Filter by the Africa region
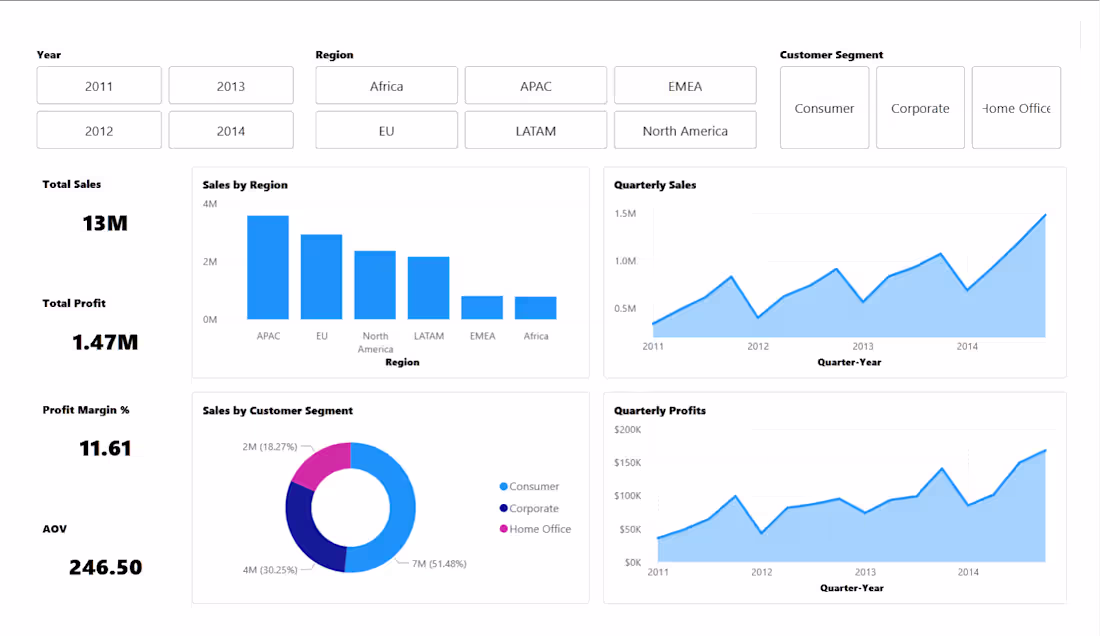The height and width of the screenshot is (636, 1100). (386, 85)
